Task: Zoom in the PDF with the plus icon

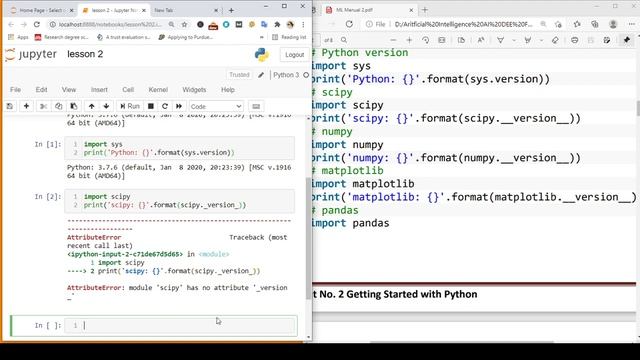Action: point(409,40)
